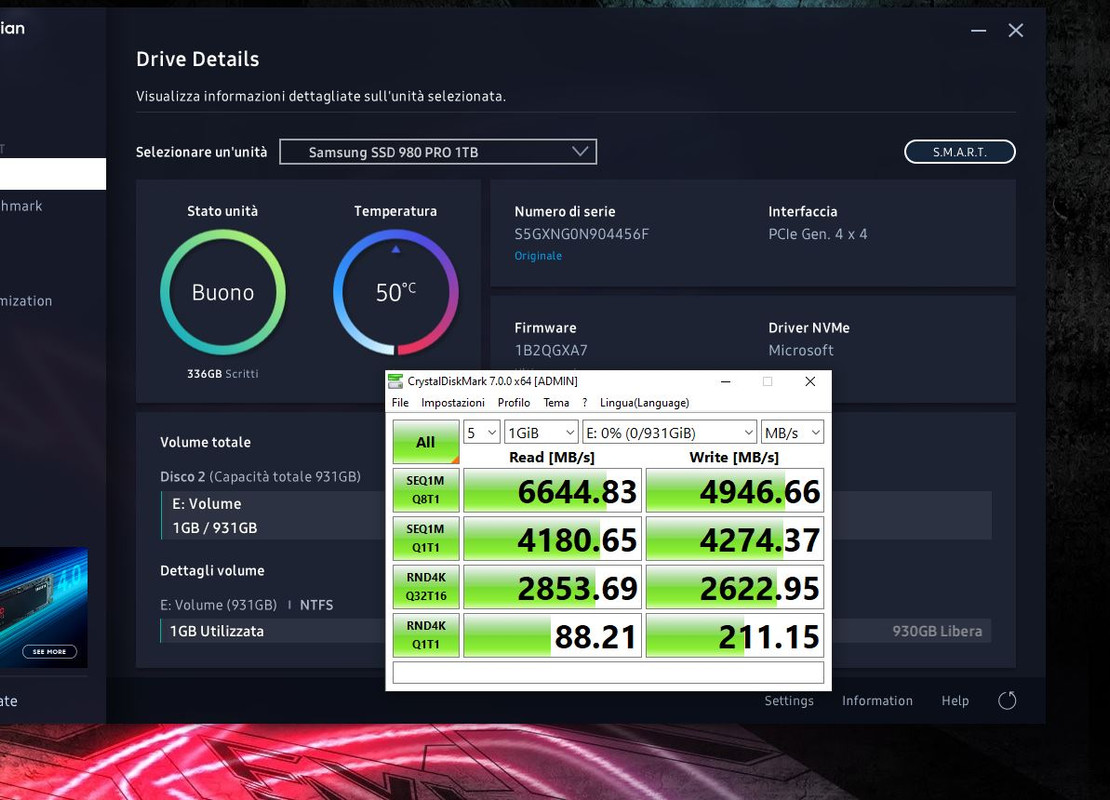Click the empty comment field in CrystalDiskMark
The image size is (1110, 800).
[608, 672]
